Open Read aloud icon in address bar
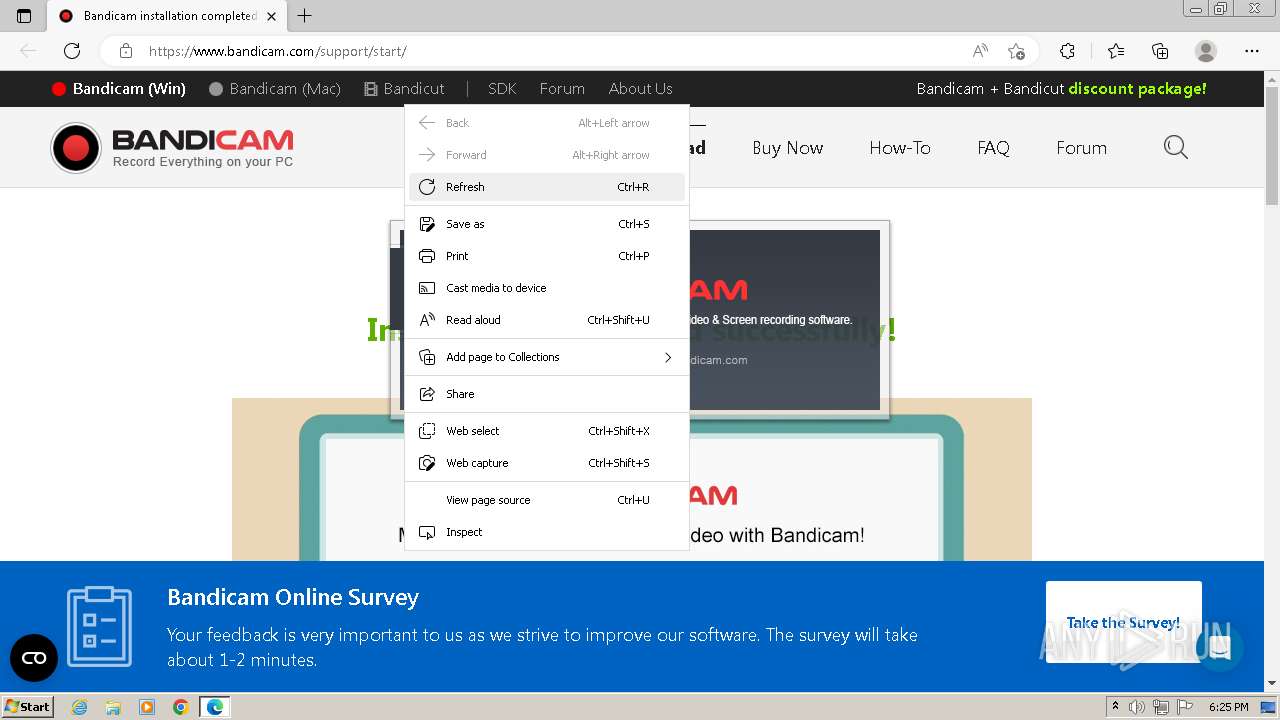This screenshot has height=720, width=1280. pyautogui.click(x=981, y=51)
